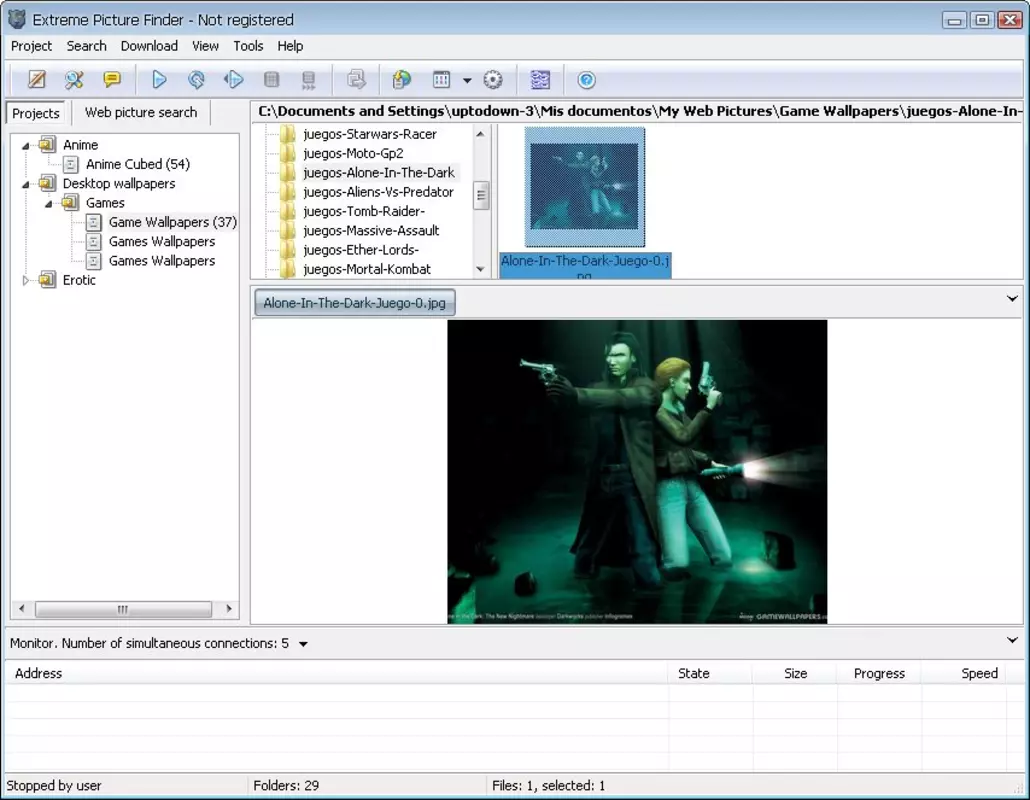Select juegos-Massive-Assault folder

[x=371, y=231]
